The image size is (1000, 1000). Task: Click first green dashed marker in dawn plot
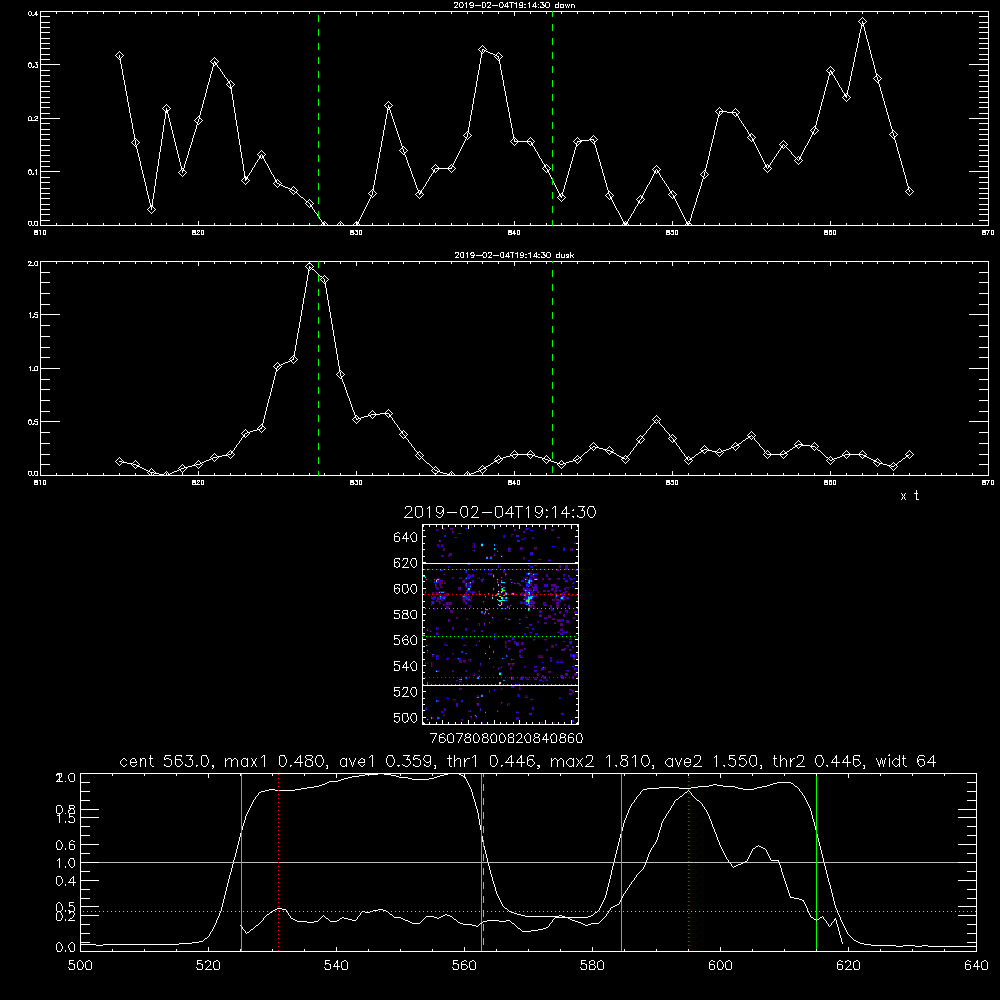318,118
